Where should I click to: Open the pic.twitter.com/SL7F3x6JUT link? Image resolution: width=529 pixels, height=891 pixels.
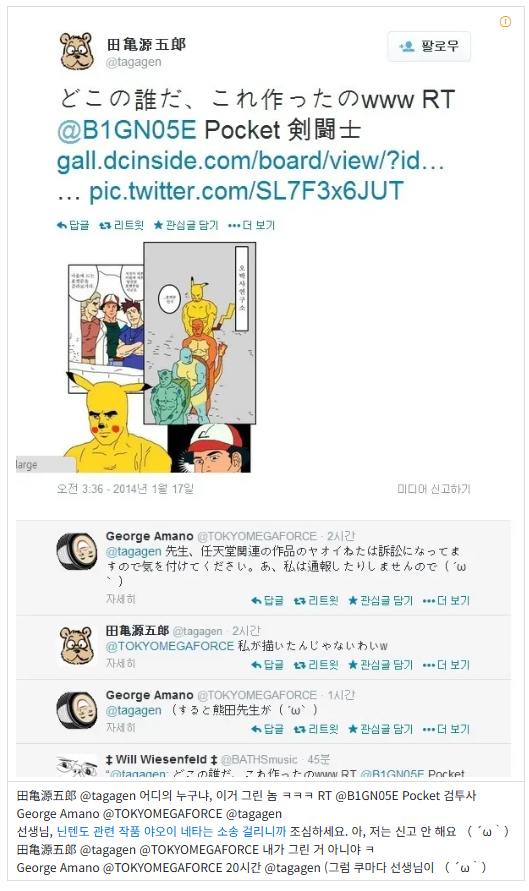point(246,191)
